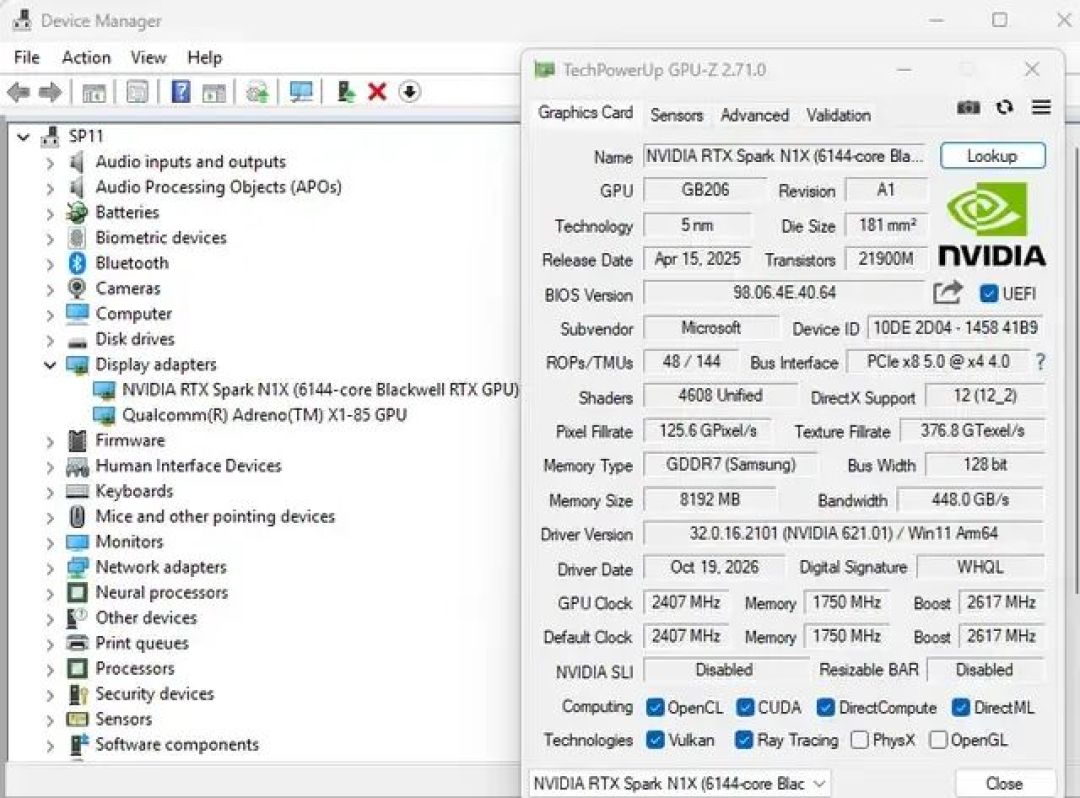Collapse the Display adapters node
Viewport: 1080px width, 798px height.
pyautogui.click(x=50, y=364)
